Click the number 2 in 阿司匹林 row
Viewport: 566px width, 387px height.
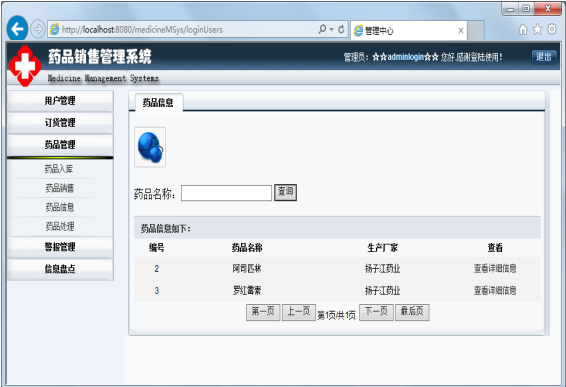point(157,269)
